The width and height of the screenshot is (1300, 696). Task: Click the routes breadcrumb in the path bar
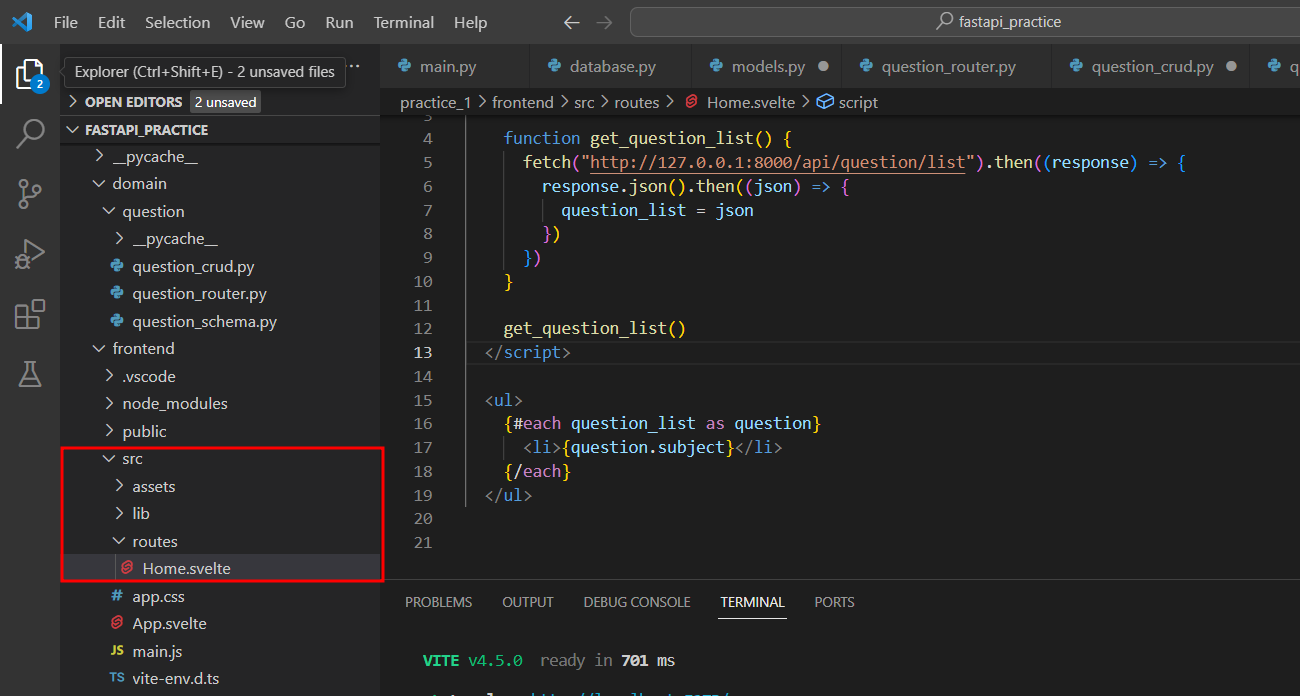[636, 102]
